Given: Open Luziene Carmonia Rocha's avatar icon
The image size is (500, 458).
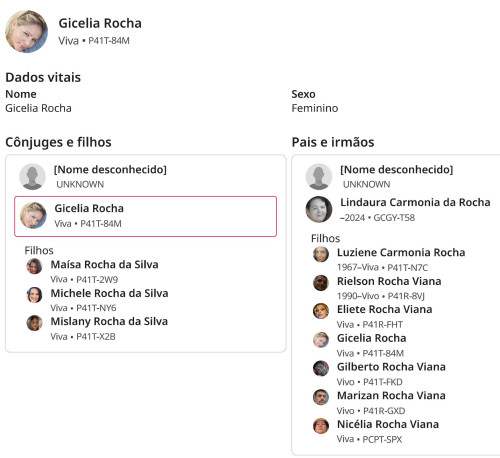Looking at the screenshot, I should (x=321, y=254).
